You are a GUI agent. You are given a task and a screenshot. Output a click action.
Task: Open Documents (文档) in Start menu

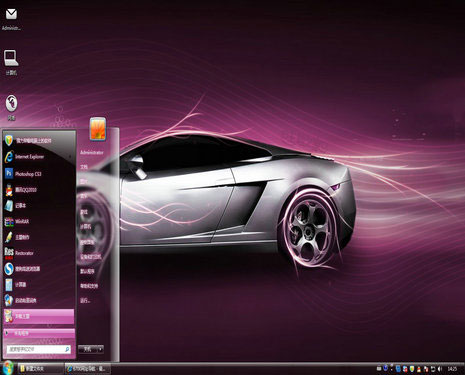(84, 167)
